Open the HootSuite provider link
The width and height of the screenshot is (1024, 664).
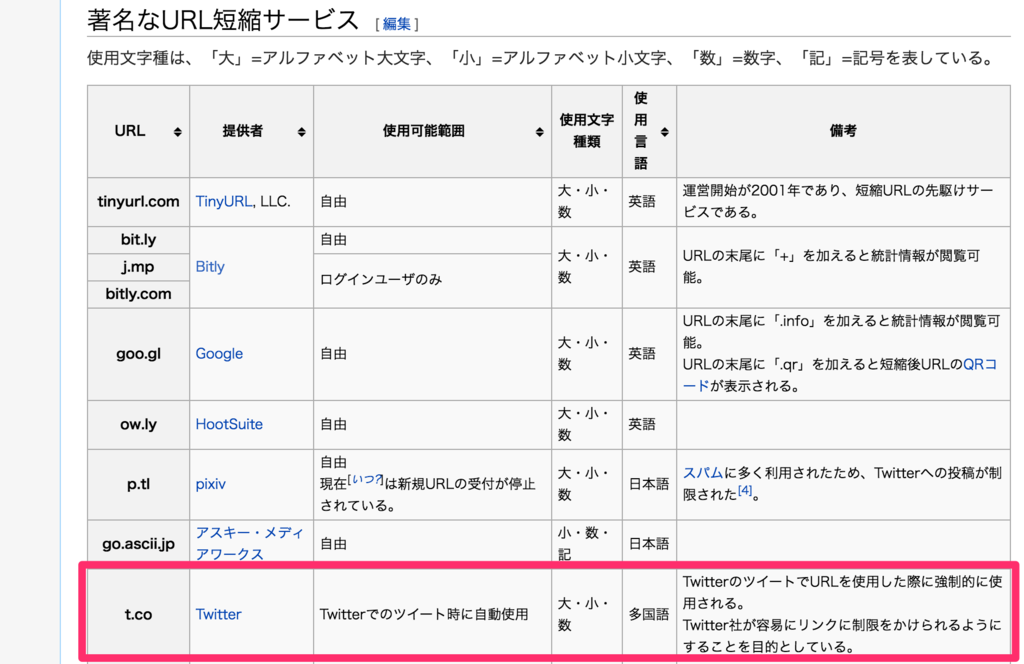(x=229, y=424)
